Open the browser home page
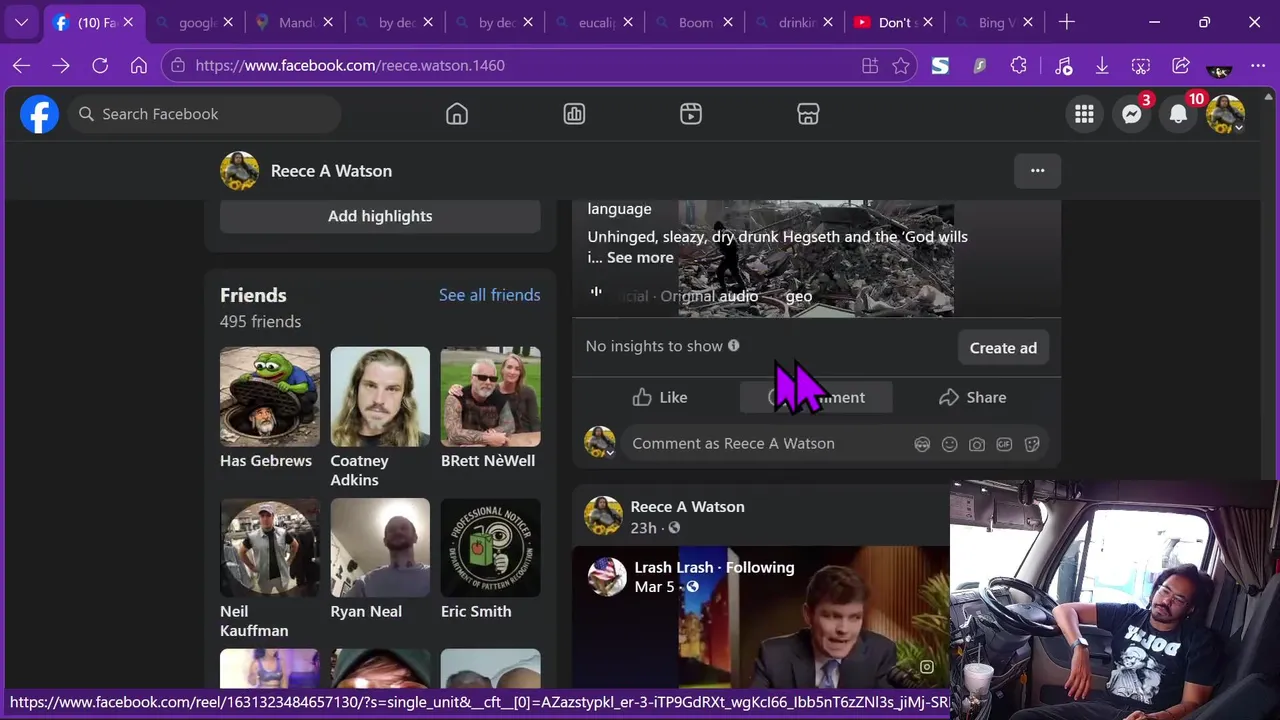This screenshot has width=1280, height=720. point(139,66)
